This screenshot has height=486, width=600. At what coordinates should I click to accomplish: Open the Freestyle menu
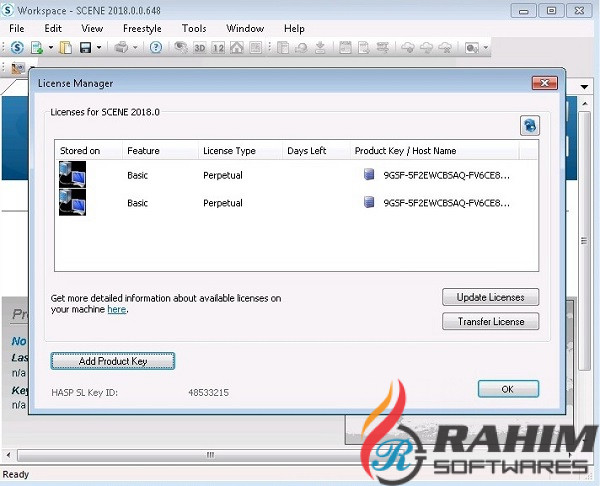click(142, 29)
